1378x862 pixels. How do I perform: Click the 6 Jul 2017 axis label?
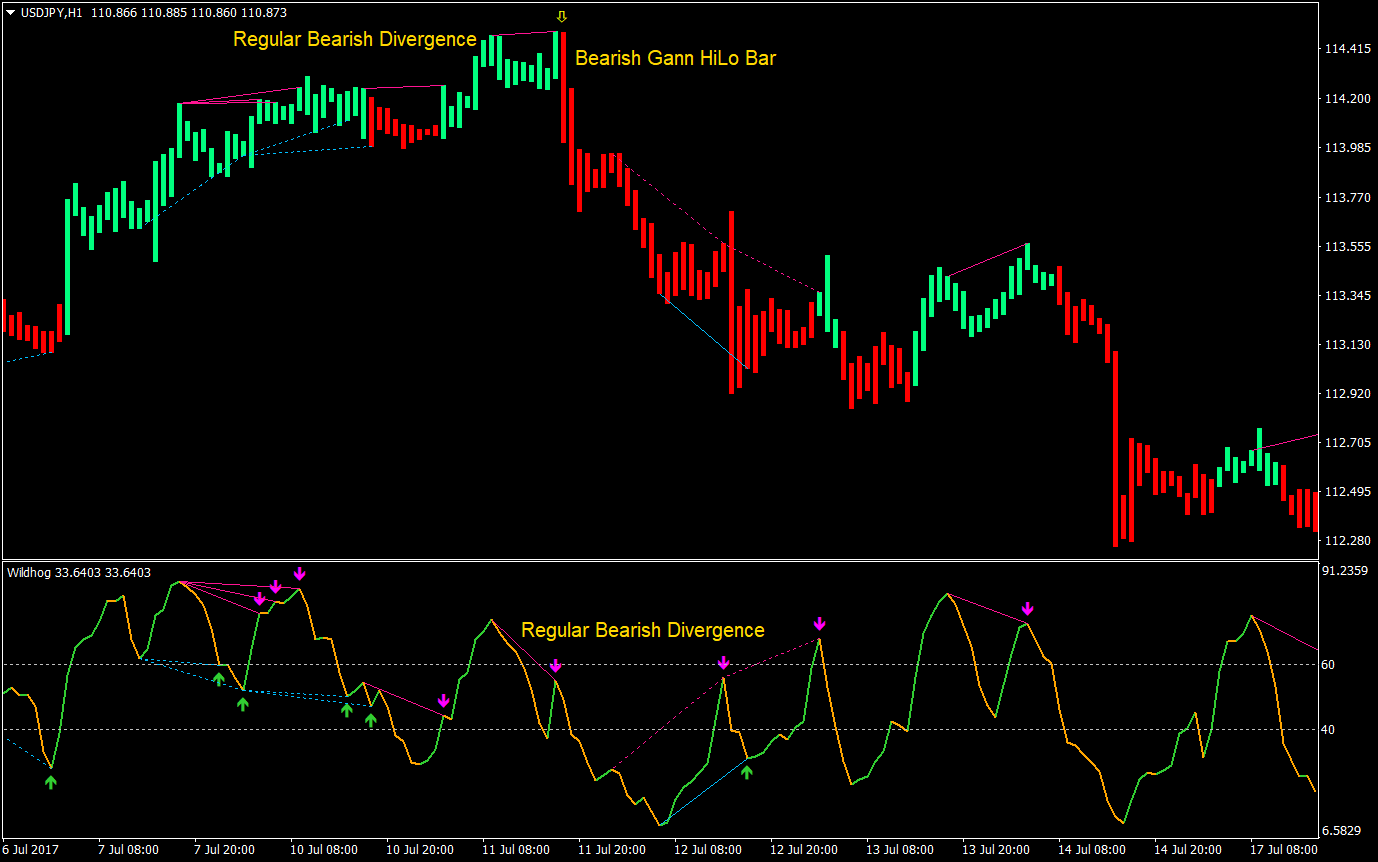(32, 849)
